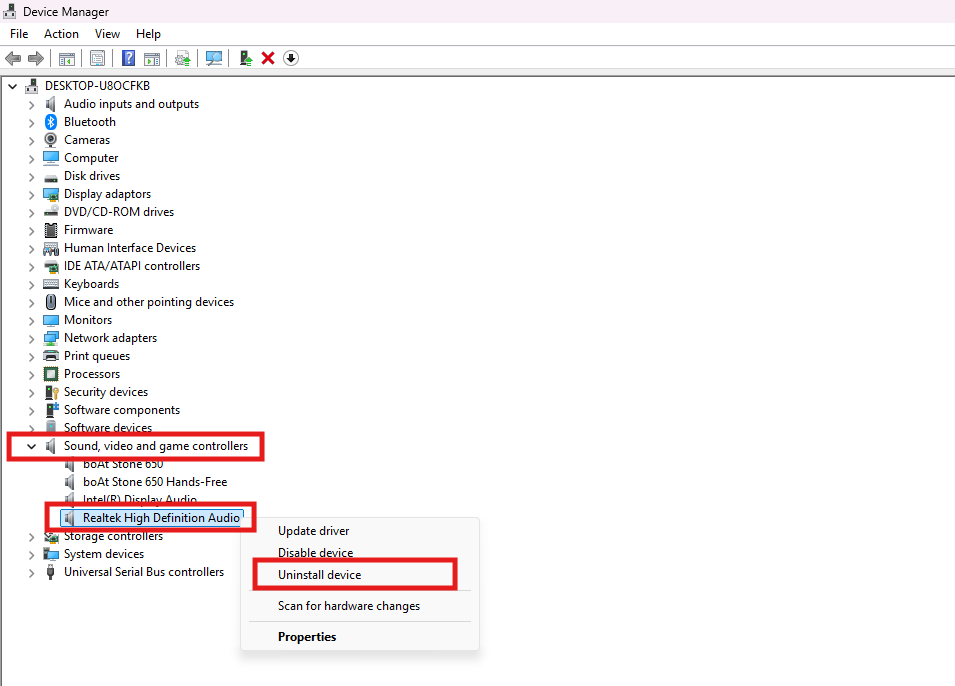Click the Processors category icon
The height and width of the screenshot is (686, 955).
51,373
